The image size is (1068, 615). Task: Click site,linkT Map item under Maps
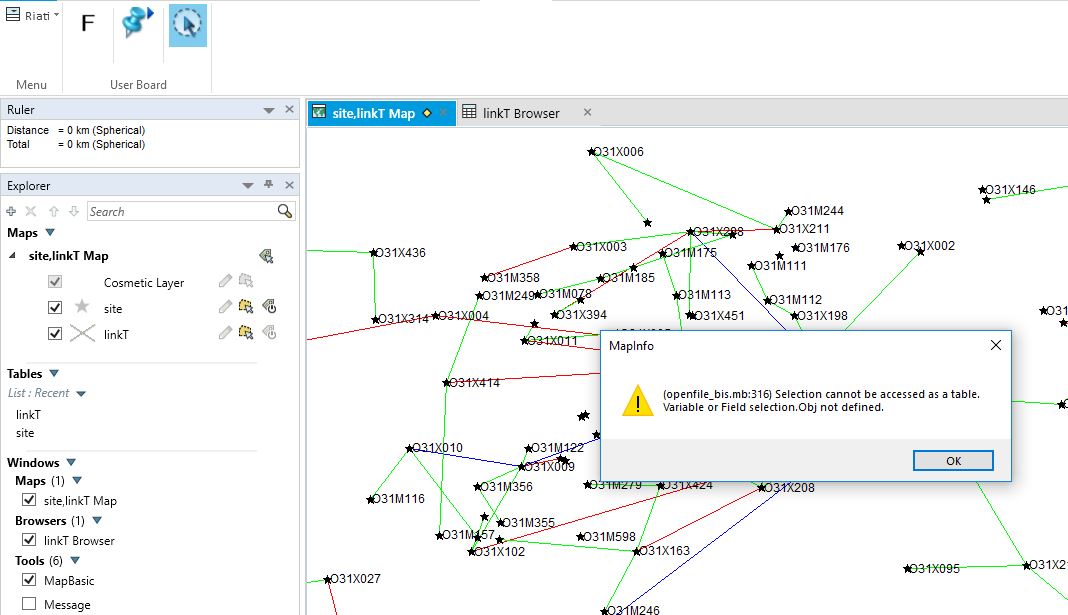click(69, 256)
